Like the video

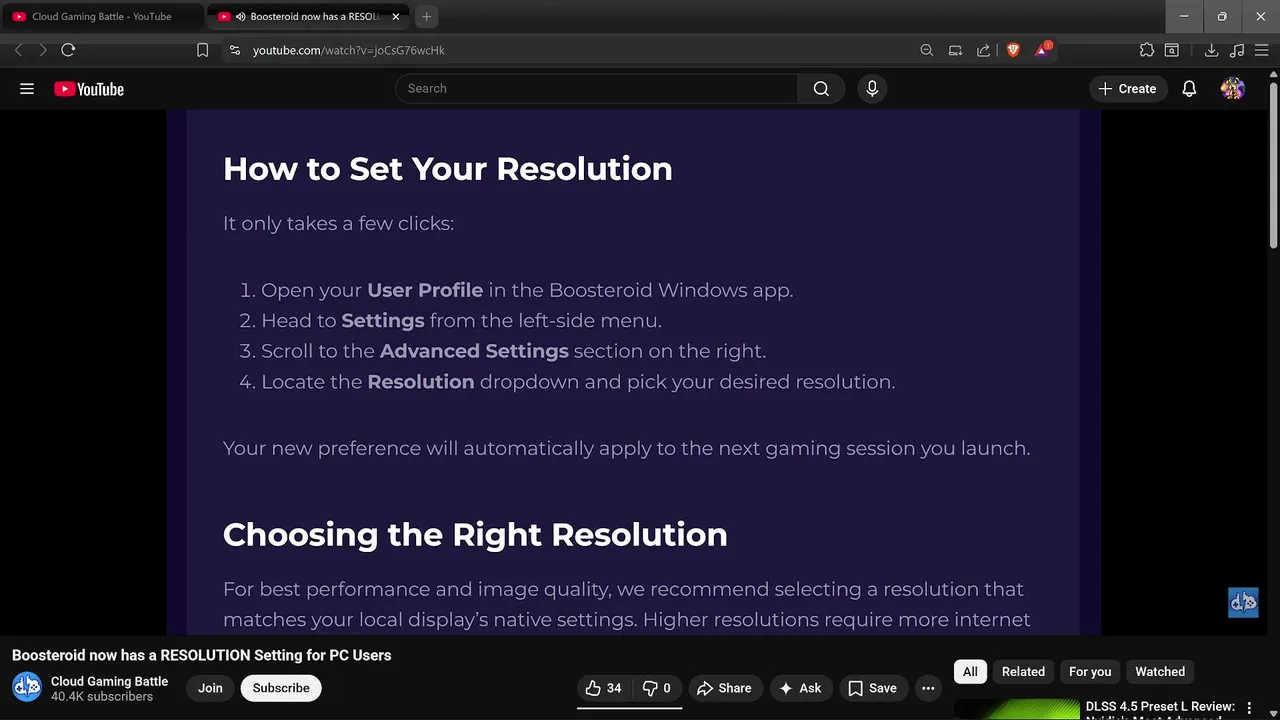[x=603, y=688]
